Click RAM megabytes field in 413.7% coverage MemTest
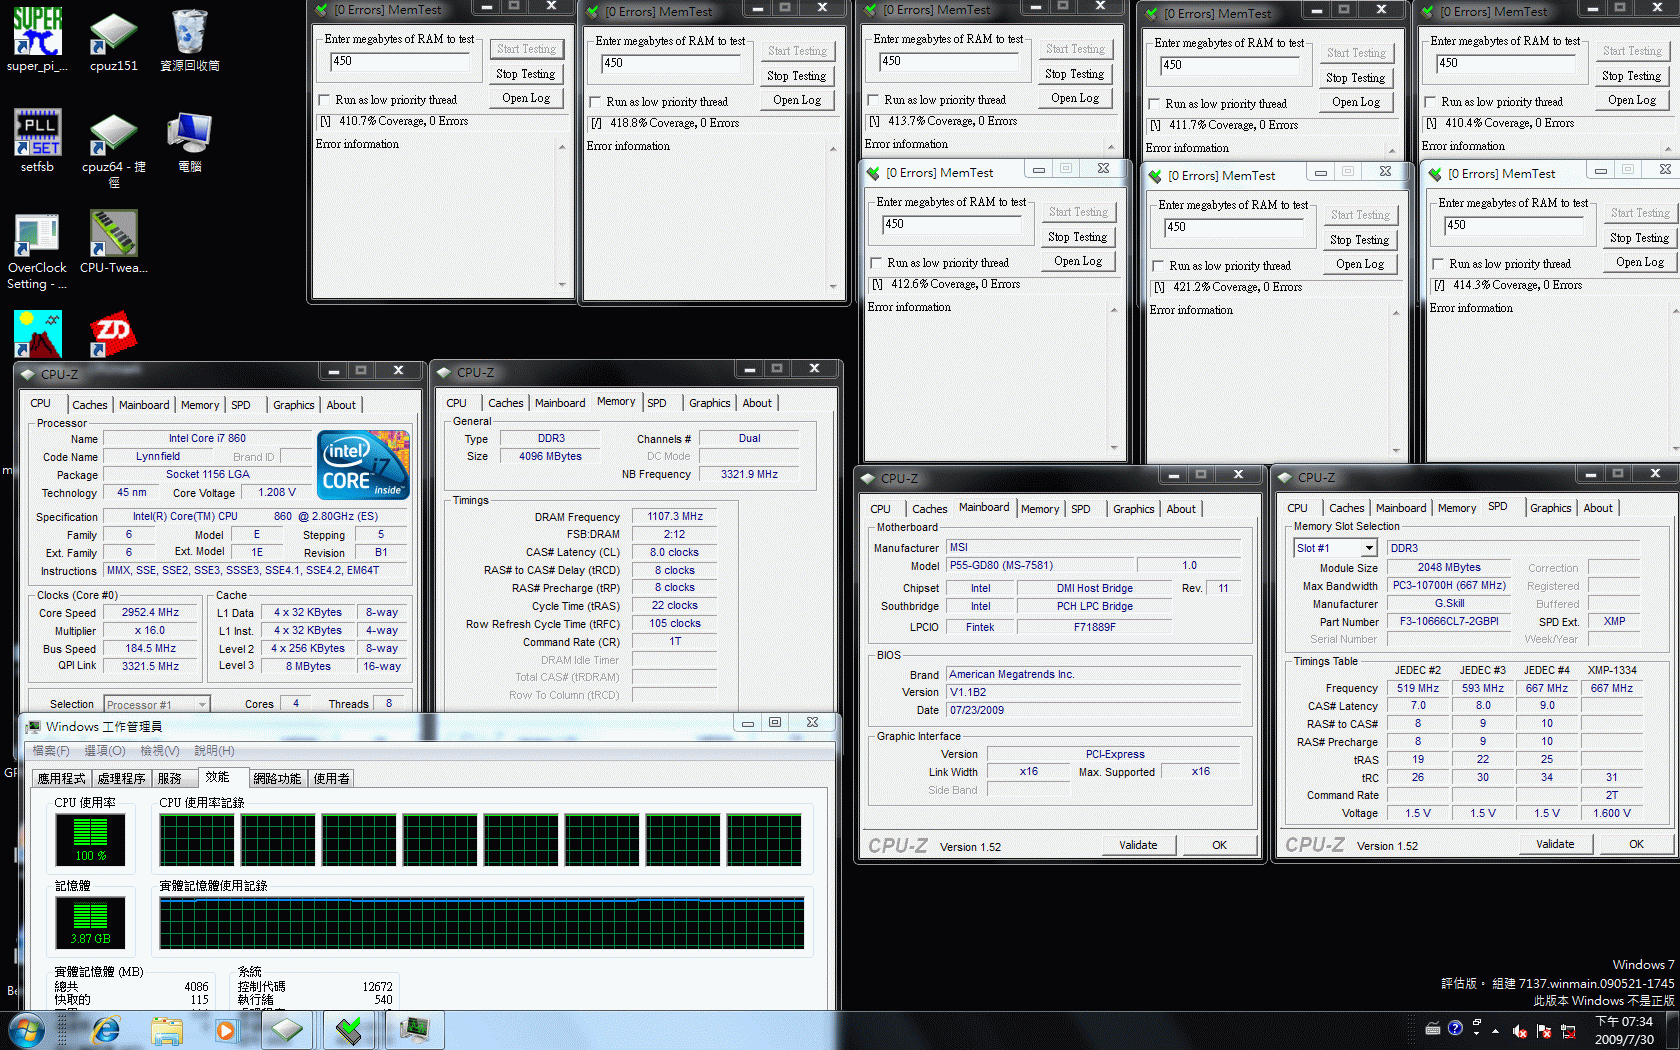Image resolution: width=1680 pixels, height=1050 pixels. [x=948, y=61]
